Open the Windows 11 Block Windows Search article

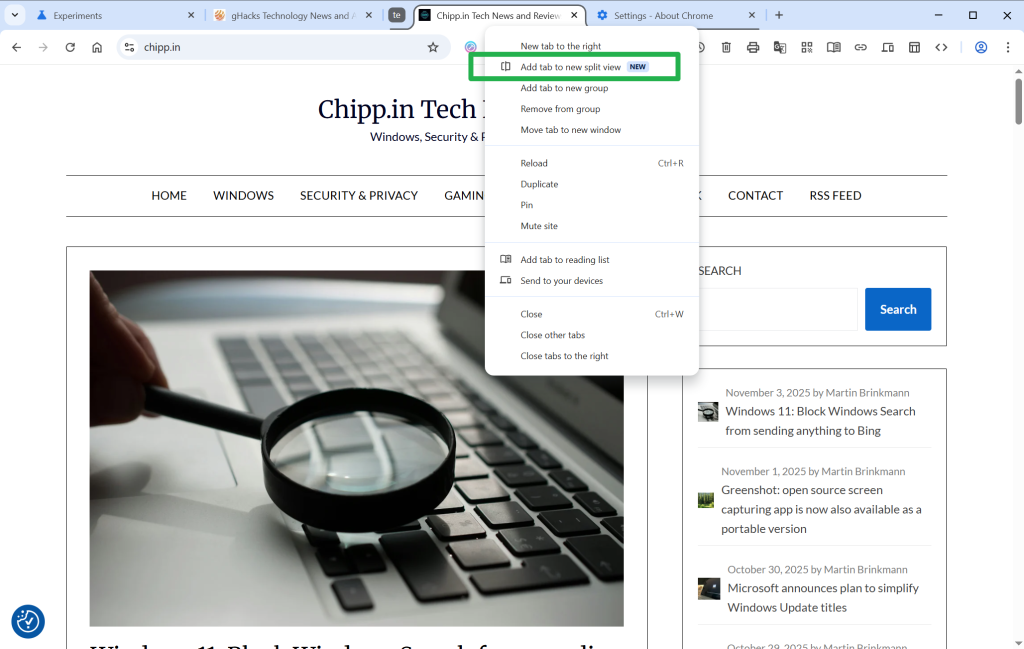click(x=820, y=420)
